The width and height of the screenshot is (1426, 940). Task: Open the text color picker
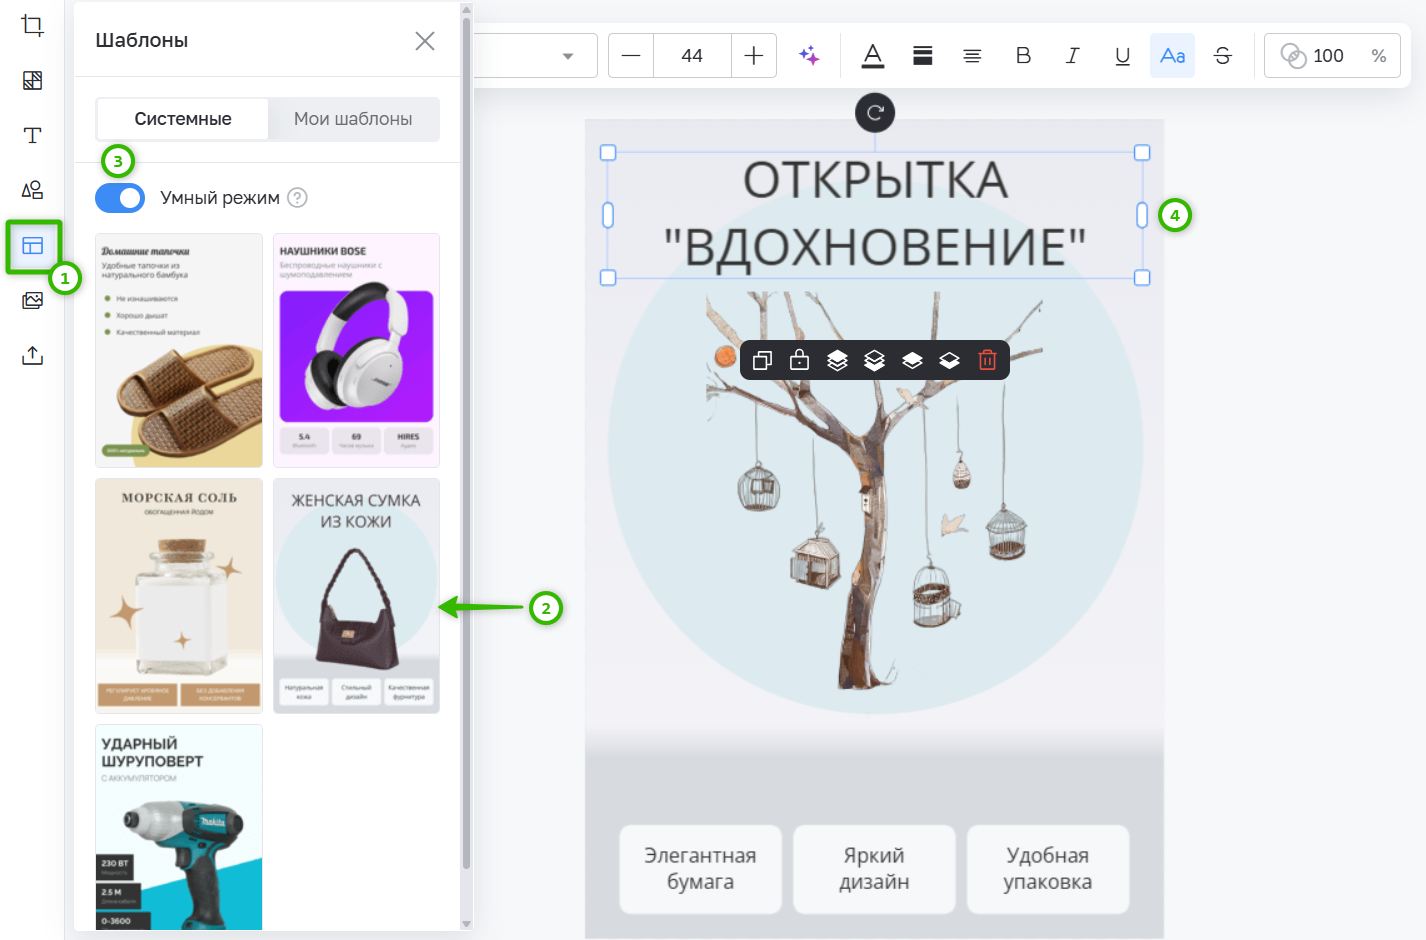point(873,56)
